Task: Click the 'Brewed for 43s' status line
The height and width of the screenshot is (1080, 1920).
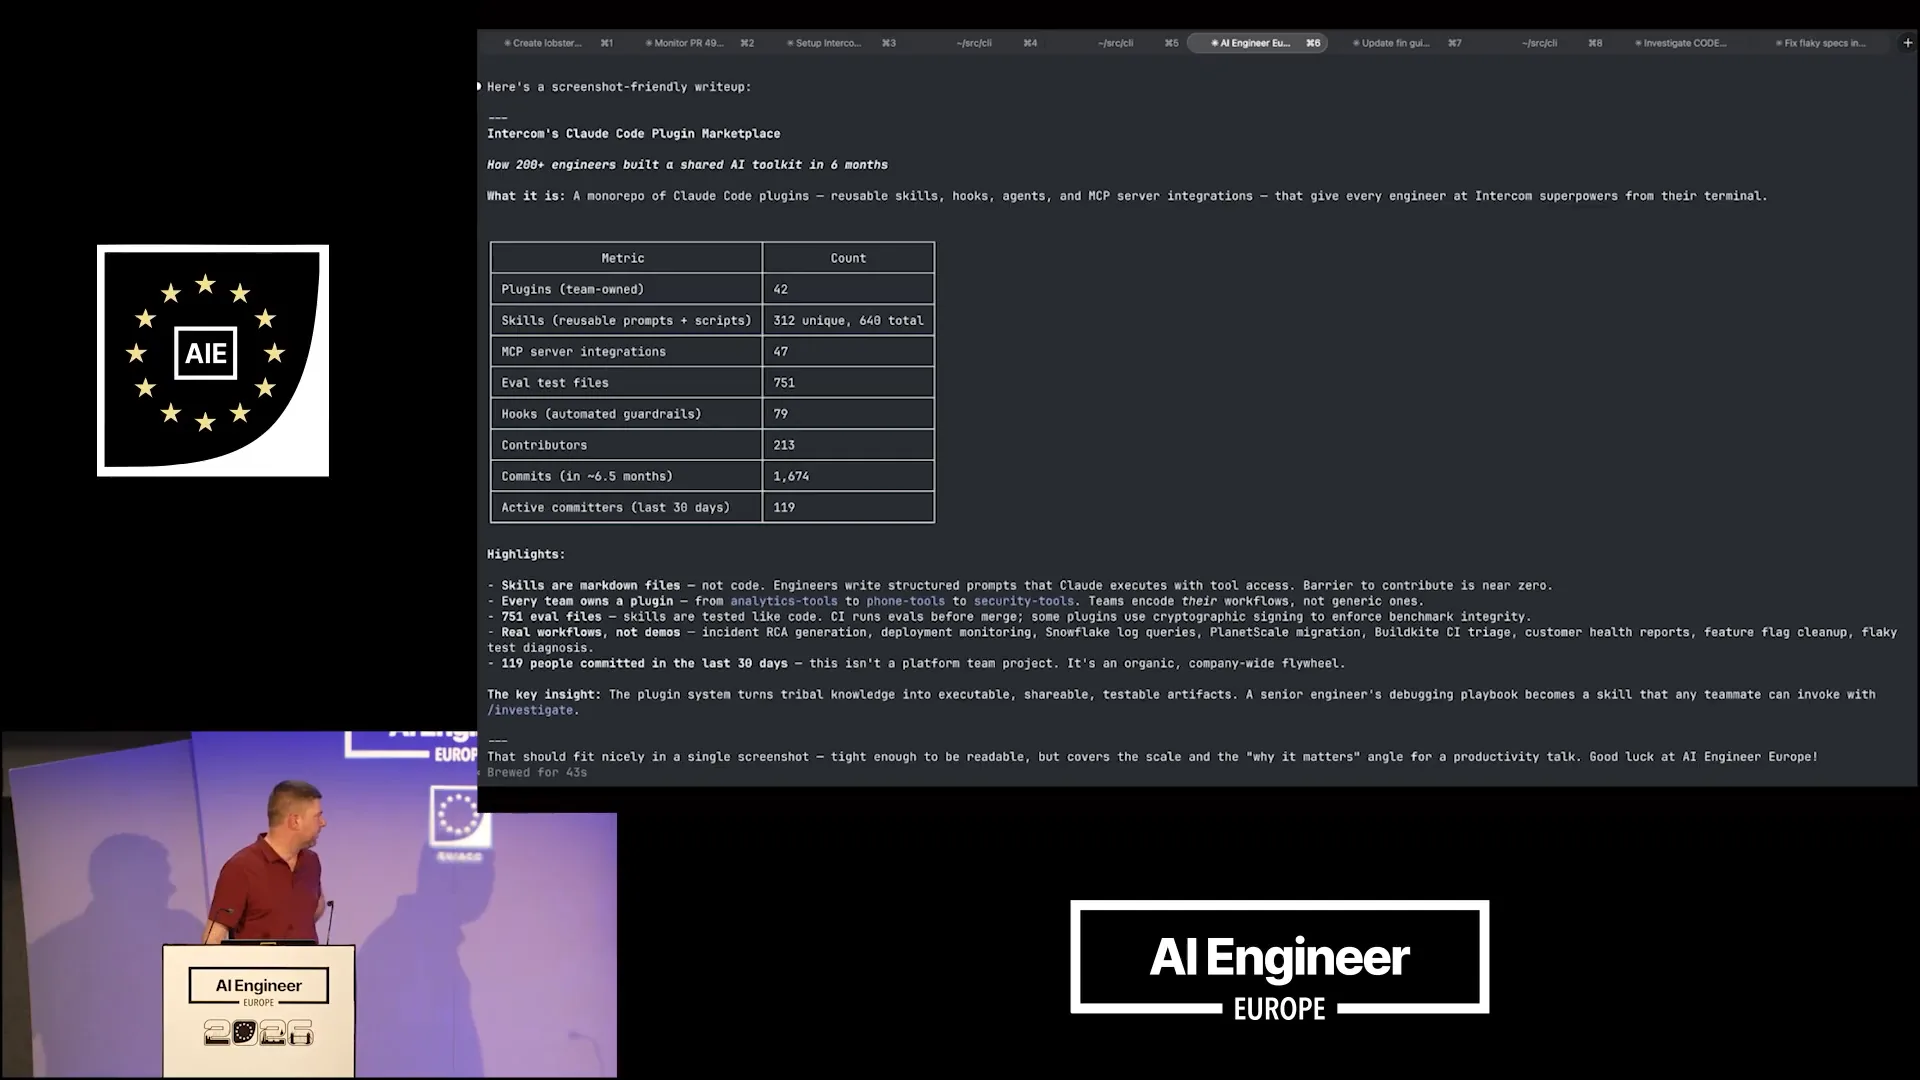Action: (x=537, y=773)
